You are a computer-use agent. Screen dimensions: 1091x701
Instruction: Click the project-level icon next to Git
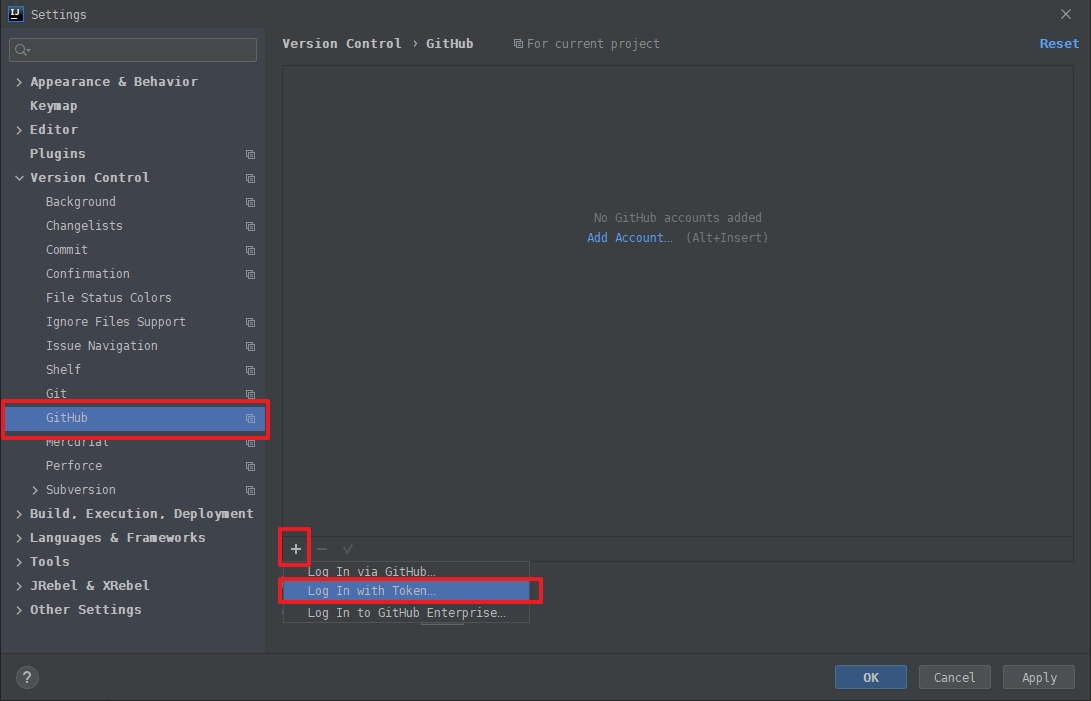tap(250, 395)
